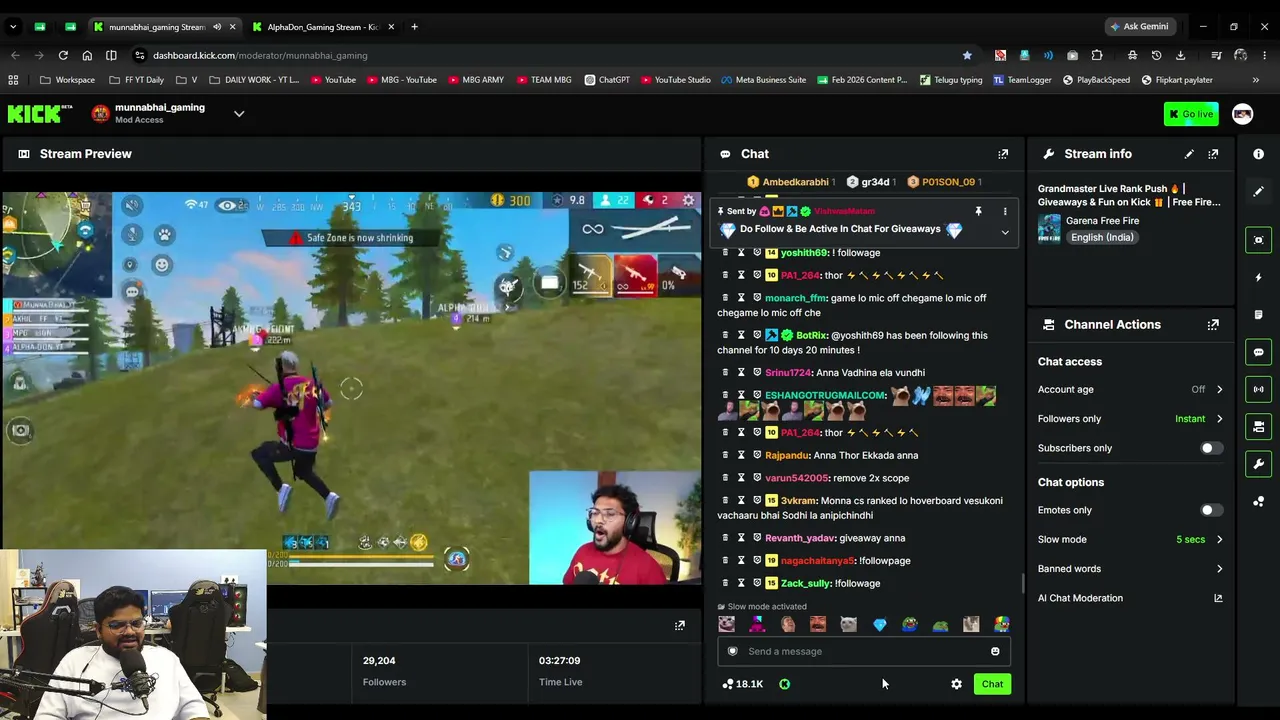Open chat settings gear icon
This screenshot has width=1280, height=720.
point(956,684)
